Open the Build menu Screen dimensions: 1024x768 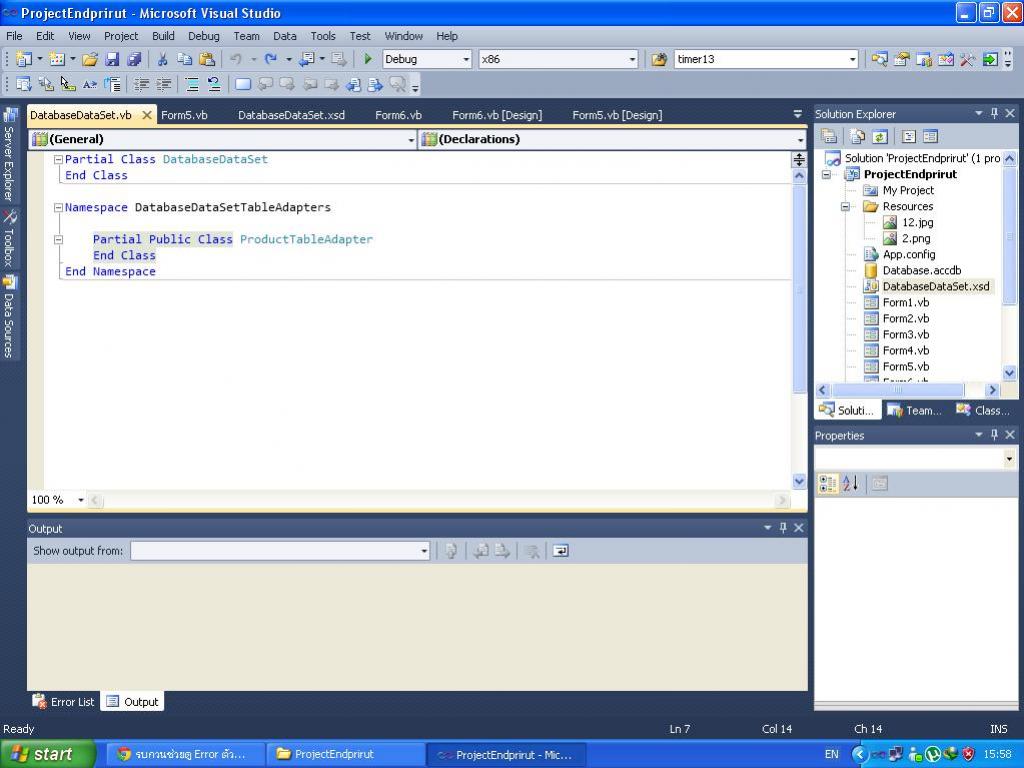pyautogui.click(x=163, y=36)
